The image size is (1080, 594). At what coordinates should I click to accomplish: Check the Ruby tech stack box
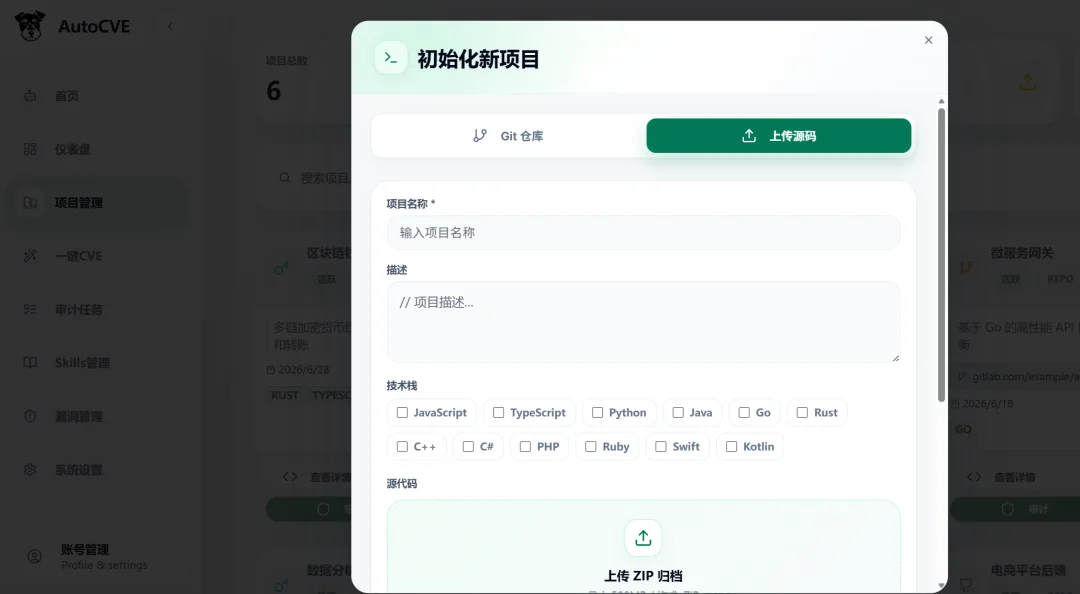(x=591, y=447)
